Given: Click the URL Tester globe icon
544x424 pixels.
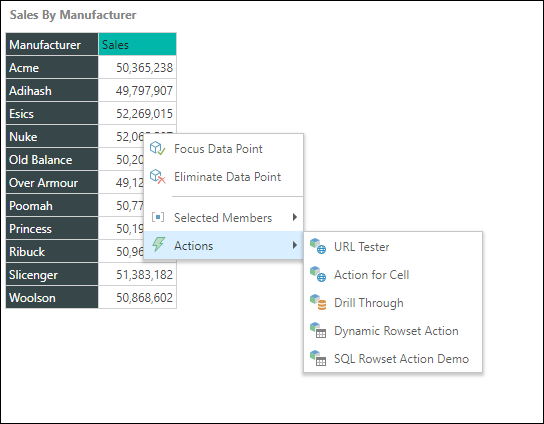Looking at the screenshot, I should pyautogui.click(x=318, y=246).
